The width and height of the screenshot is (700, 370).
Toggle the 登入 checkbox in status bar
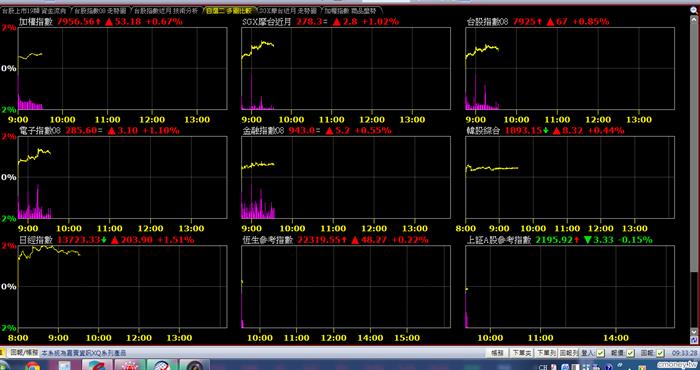pyautogui.click(x=600, y=353)
